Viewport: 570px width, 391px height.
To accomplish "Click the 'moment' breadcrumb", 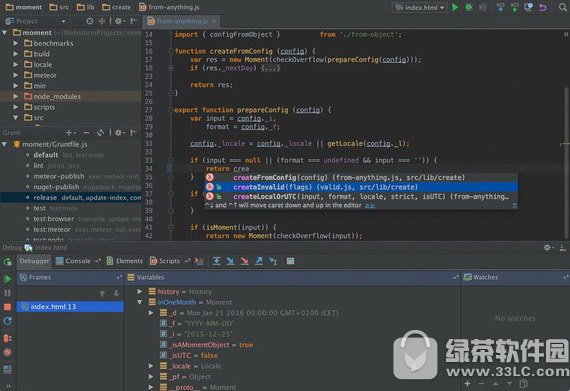I will (x=24, y=7).
